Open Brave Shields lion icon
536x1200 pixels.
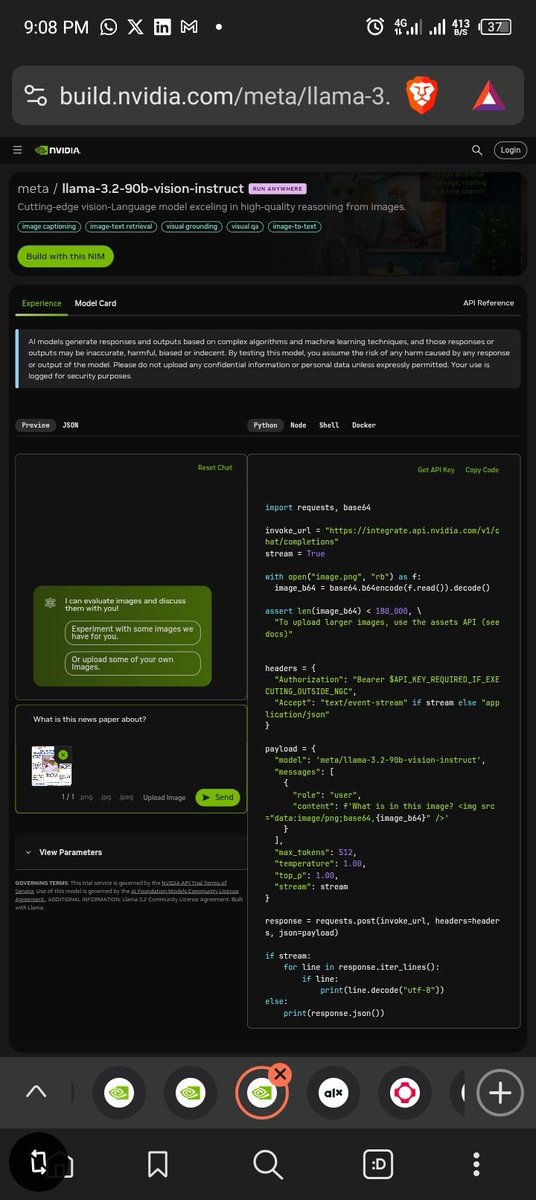422,96
